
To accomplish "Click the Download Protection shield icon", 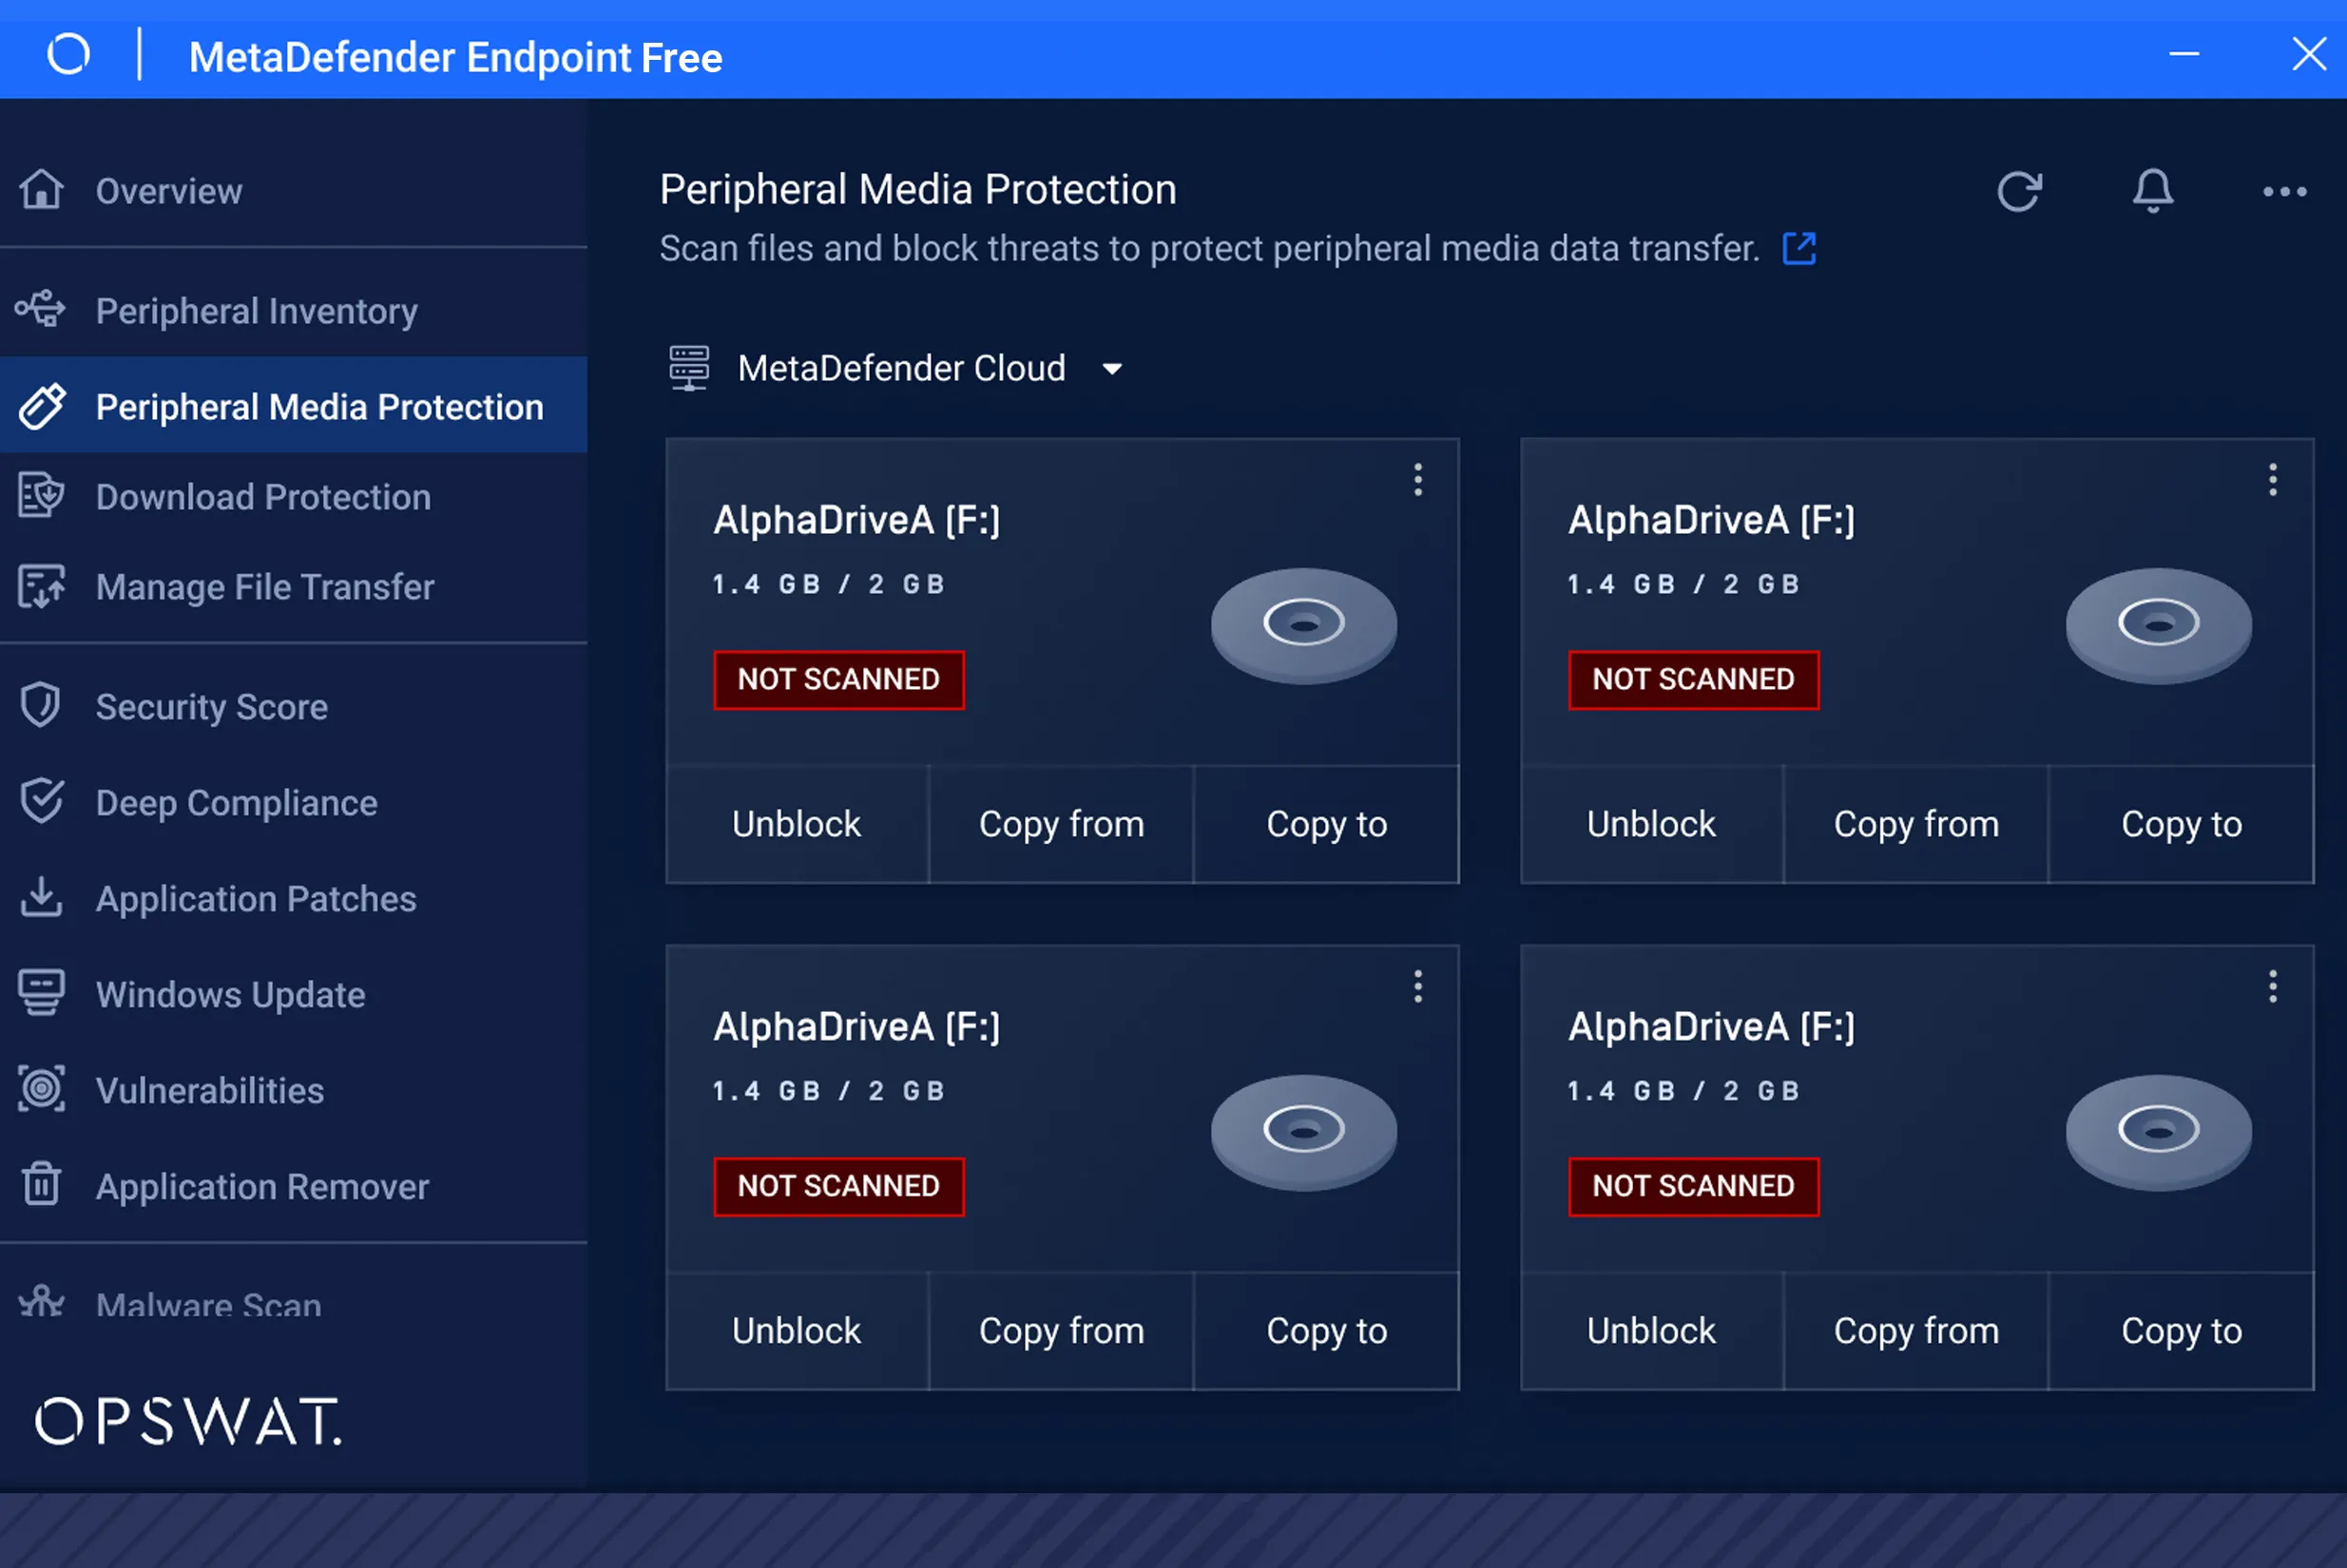I will click(x=41, y=496).
